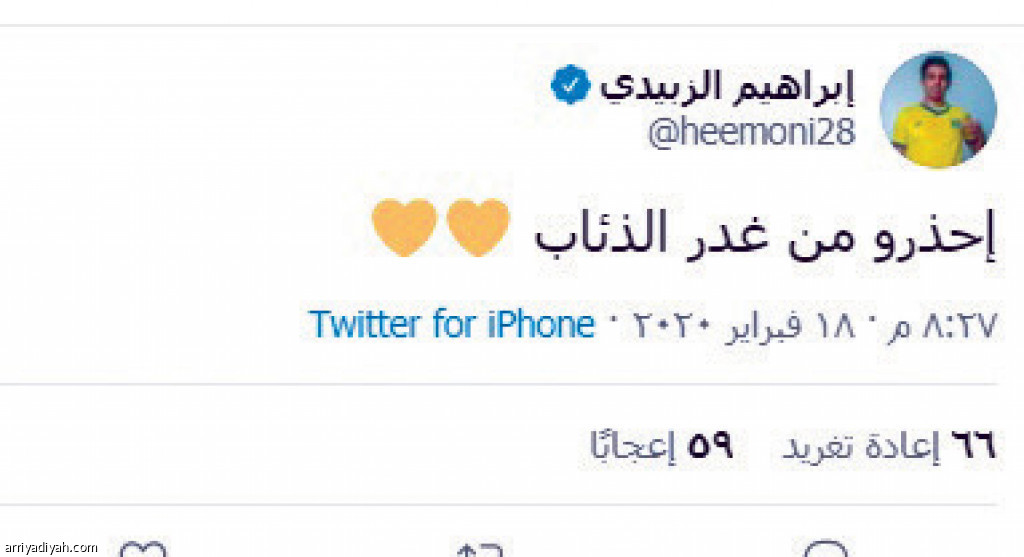1024x557 pixels.
Task: View the ٦٦ retweets count
Action: click(x=973, y=447)
